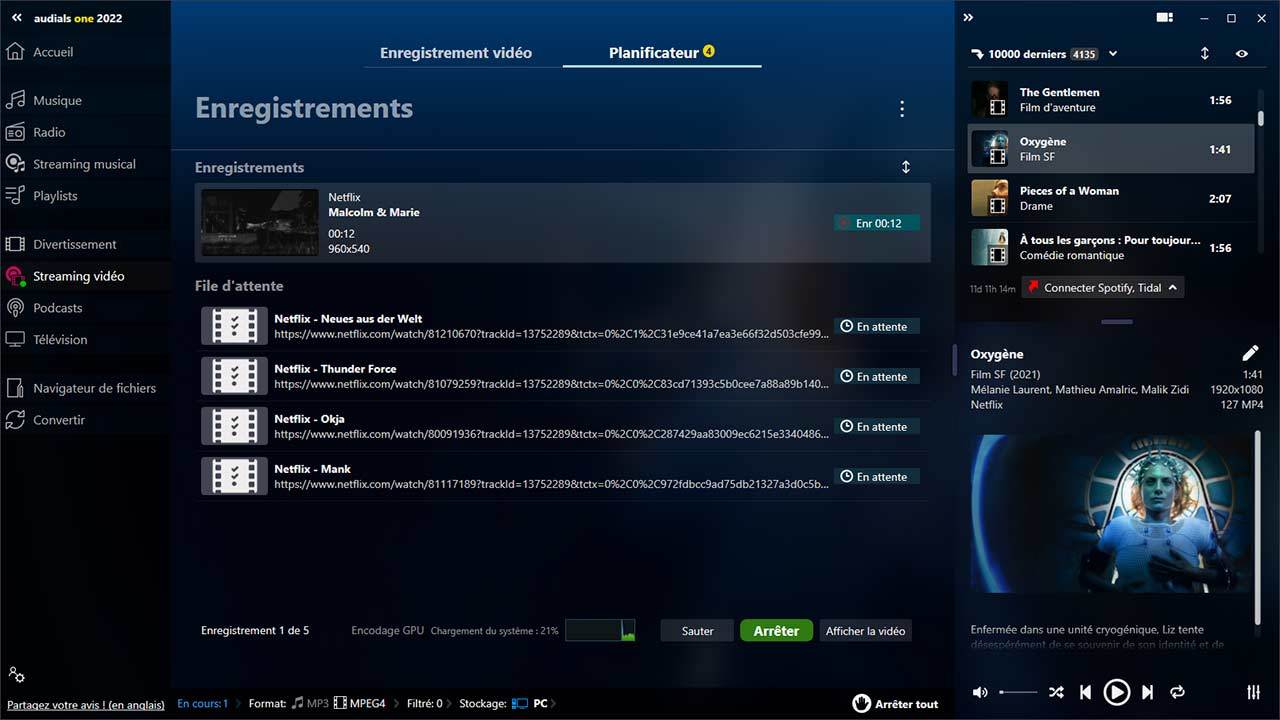Open Partagez votre avis link
The image size is (1280, 720).
coord(86,704)
